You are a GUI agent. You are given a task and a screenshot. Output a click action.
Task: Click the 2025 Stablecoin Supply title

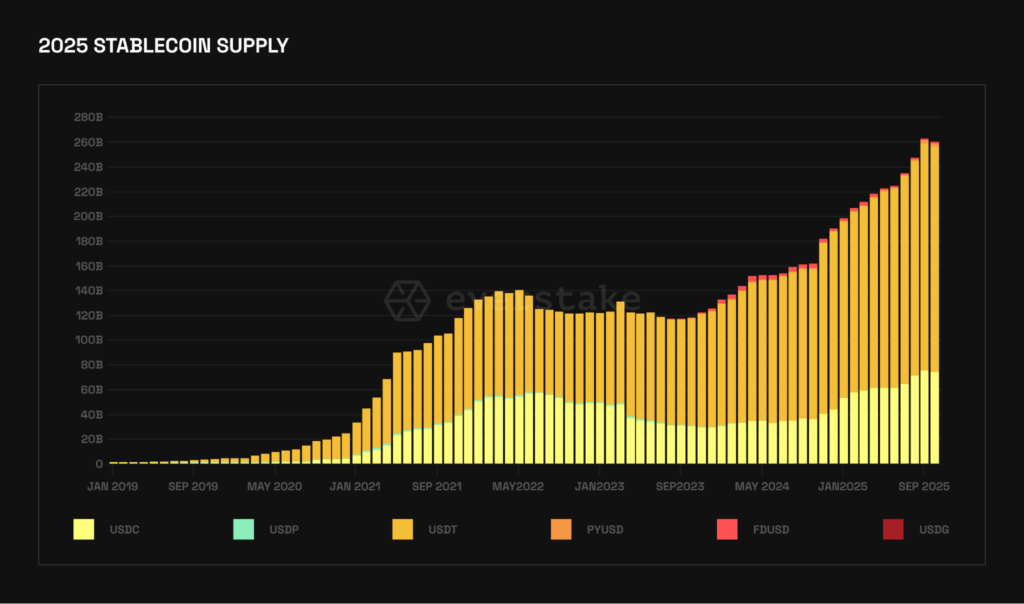pos(163,46)
